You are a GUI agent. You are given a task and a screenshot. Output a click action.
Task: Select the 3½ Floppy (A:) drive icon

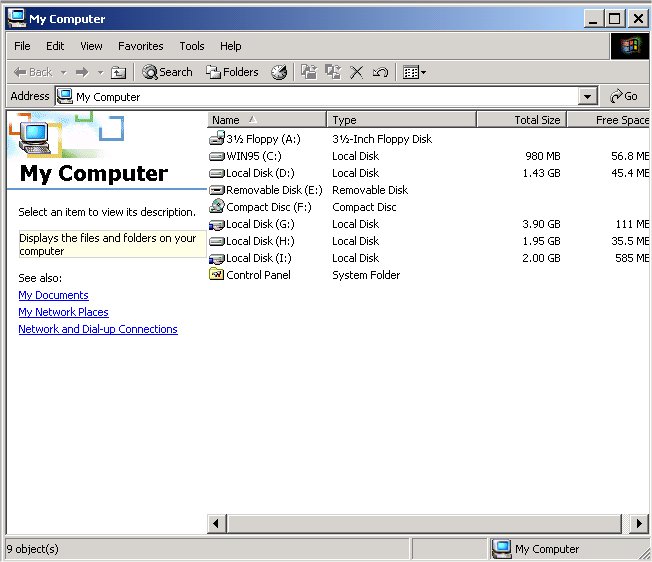point(217,139)
